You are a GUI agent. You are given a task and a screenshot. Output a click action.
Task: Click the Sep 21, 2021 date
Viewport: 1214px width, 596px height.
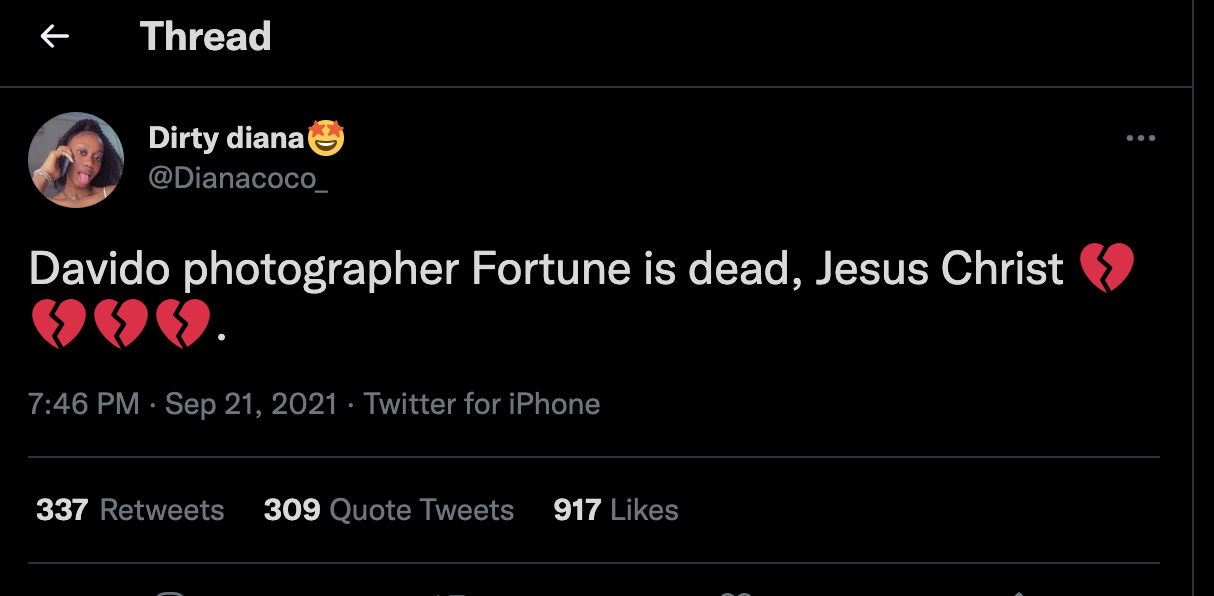[251, 404]
